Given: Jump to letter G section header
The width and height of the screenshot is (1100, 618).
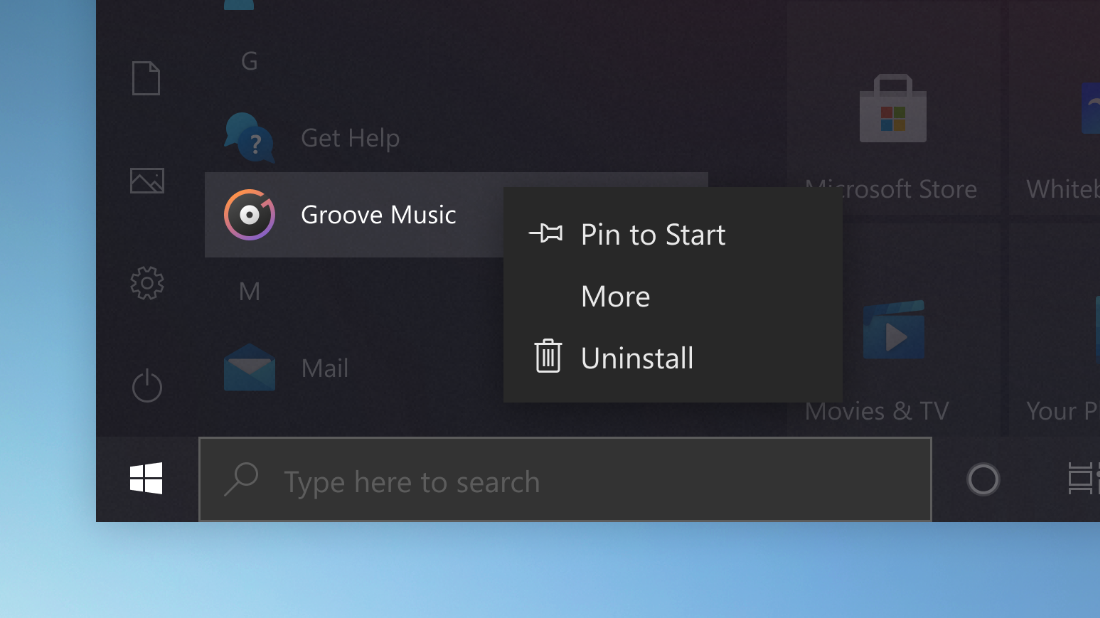Looking at the screenshot, I should pos(249,62).
